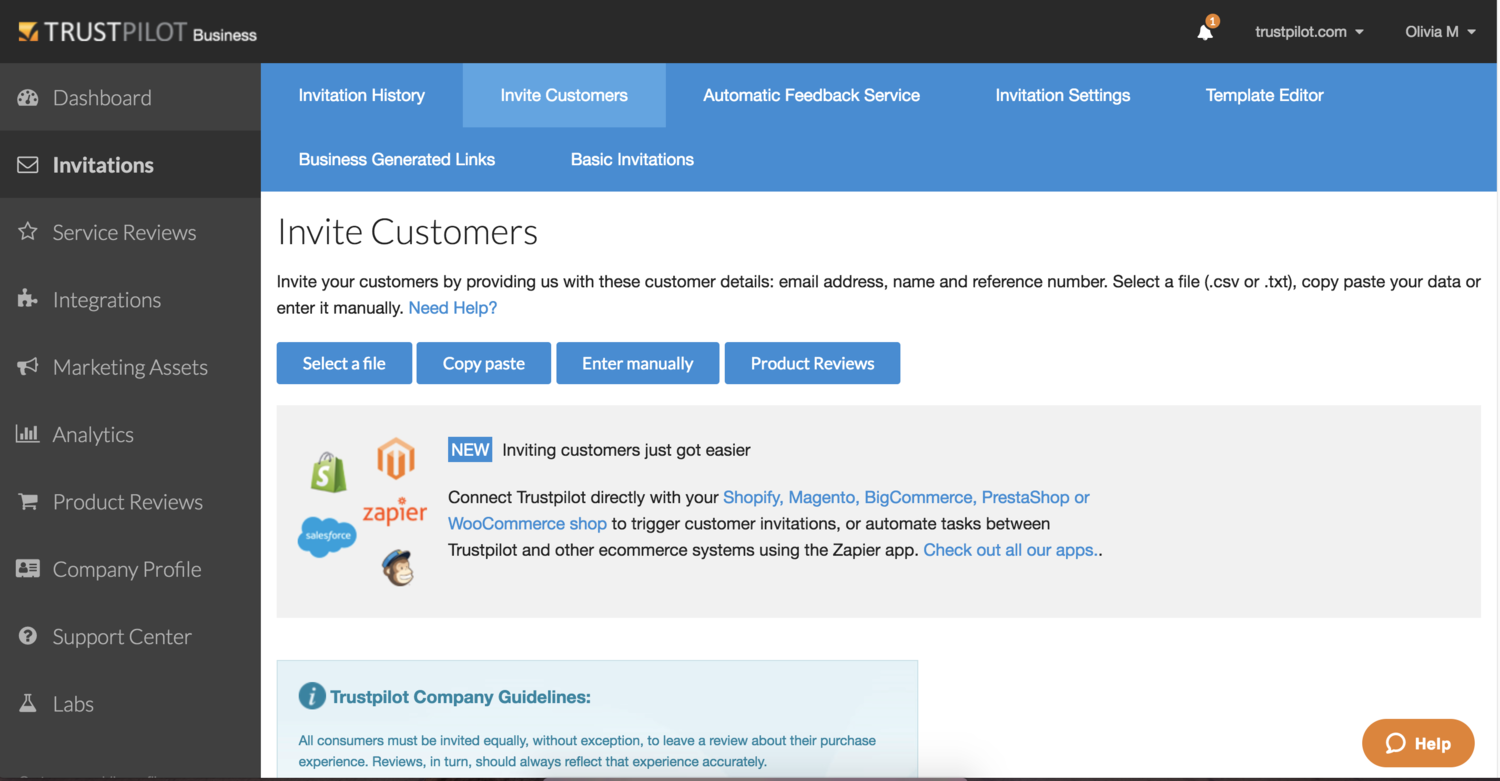The height and width of the screenshot is (781, 1500).
Task: Click the Integrations puzzle piece icon
Action: [x=28, y=299]
